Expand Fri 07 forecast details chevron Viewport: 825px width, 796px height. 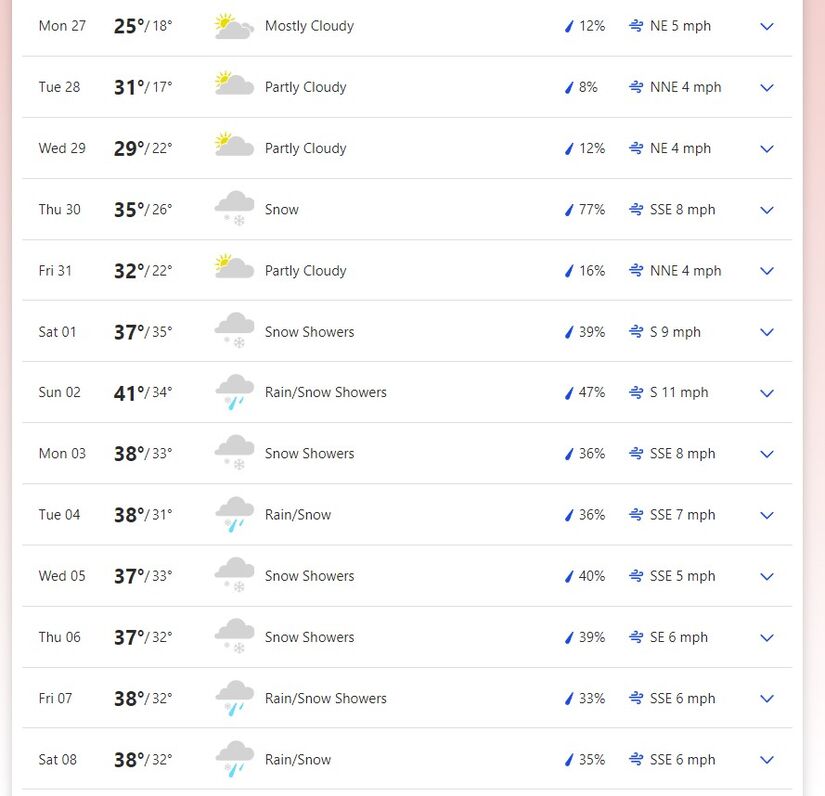(x=767, y=699)
